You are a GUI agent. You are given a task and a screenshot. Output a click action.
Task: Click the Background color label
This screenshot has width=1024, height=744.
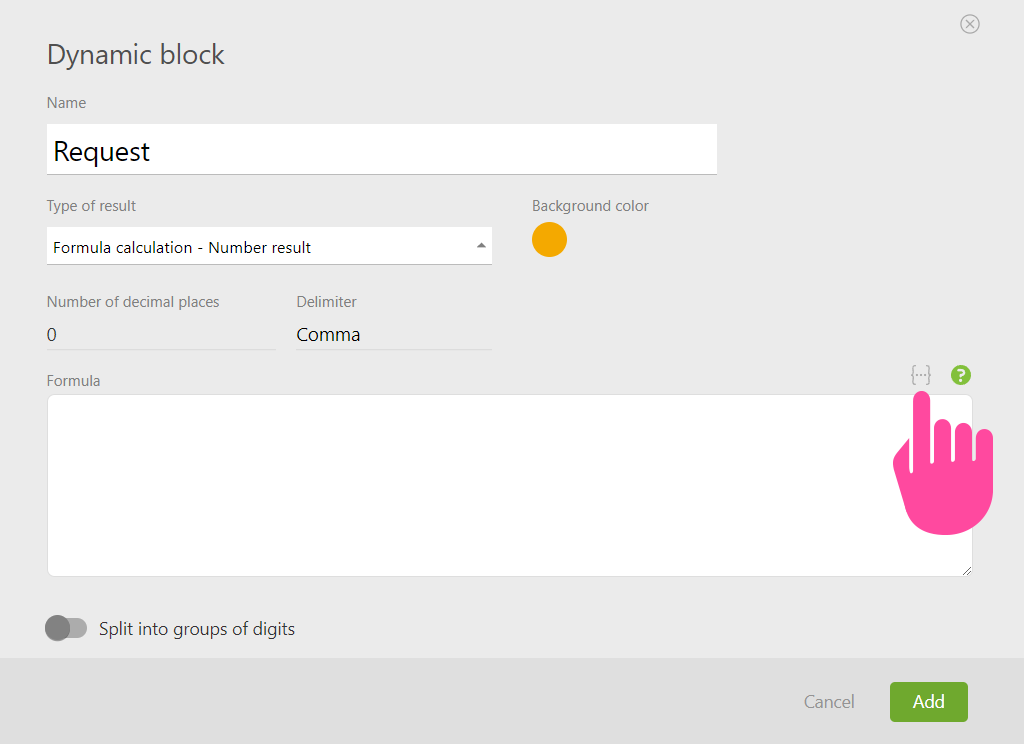(x=590, y=206)
